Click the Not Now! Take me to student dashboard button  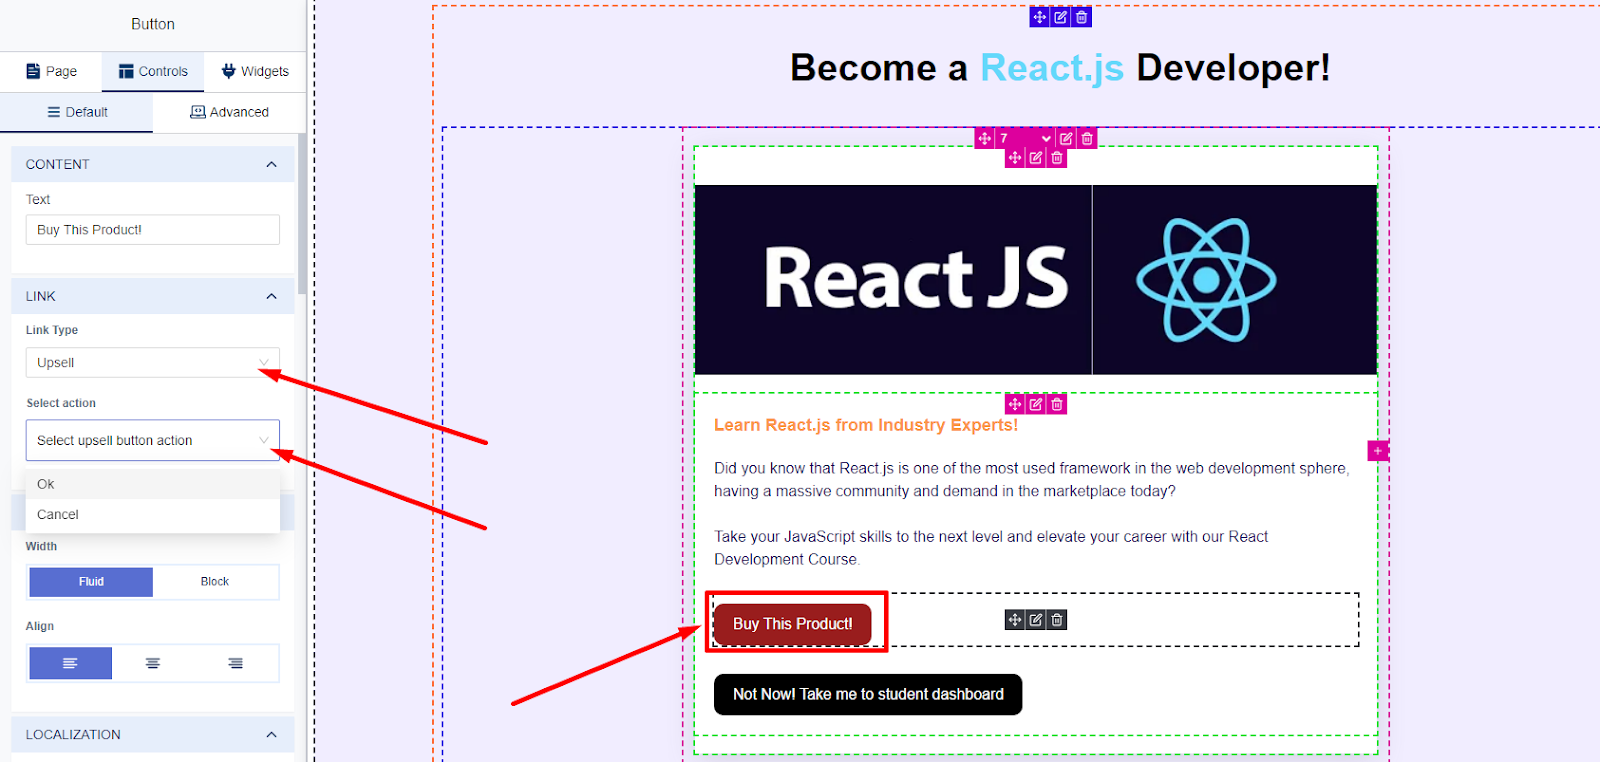click(x=868, y=694)
